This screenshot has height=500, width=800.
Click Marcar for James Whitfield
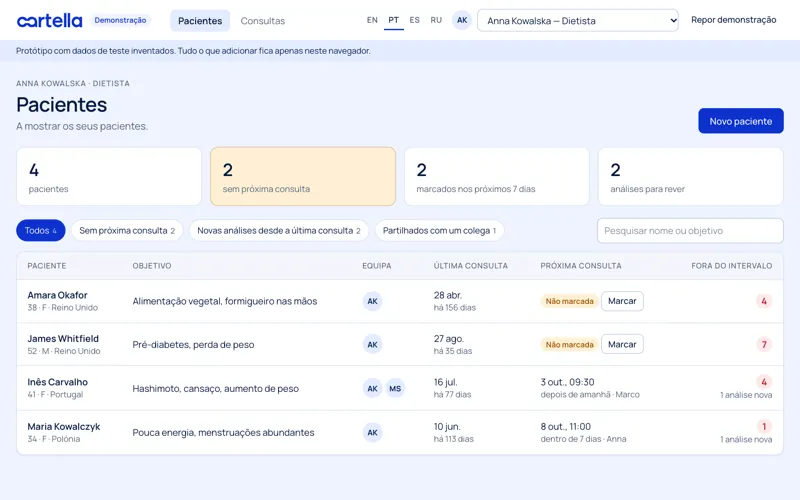(x=622, y=344)
